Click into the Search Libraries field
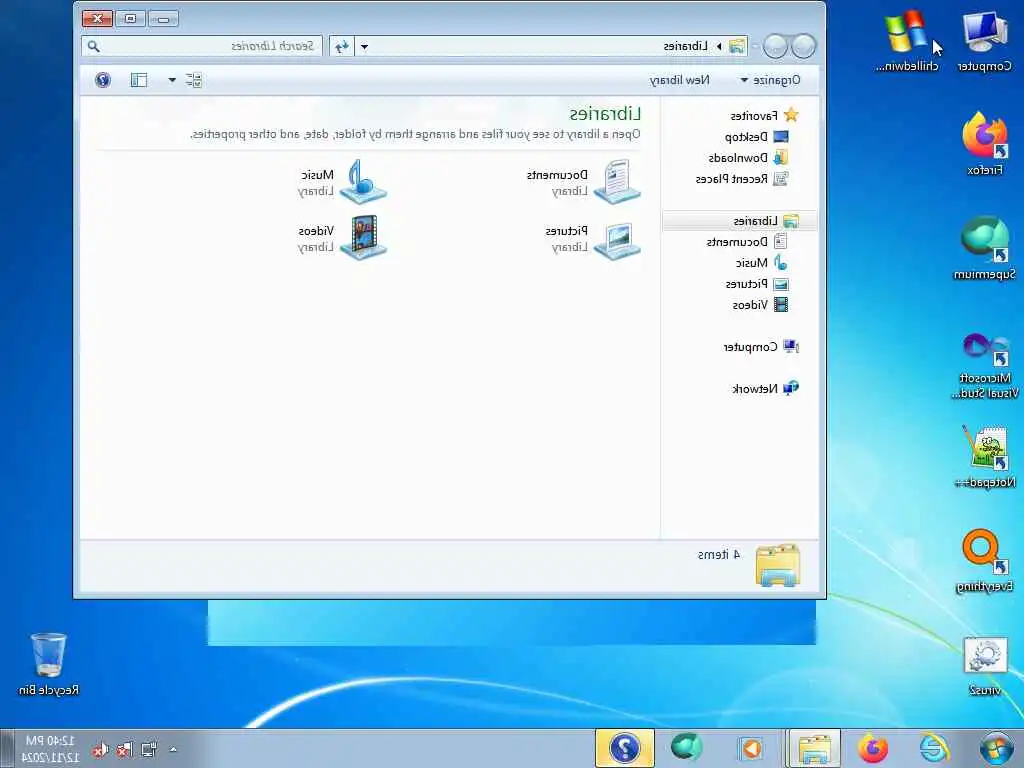 [x=202, y=46]
